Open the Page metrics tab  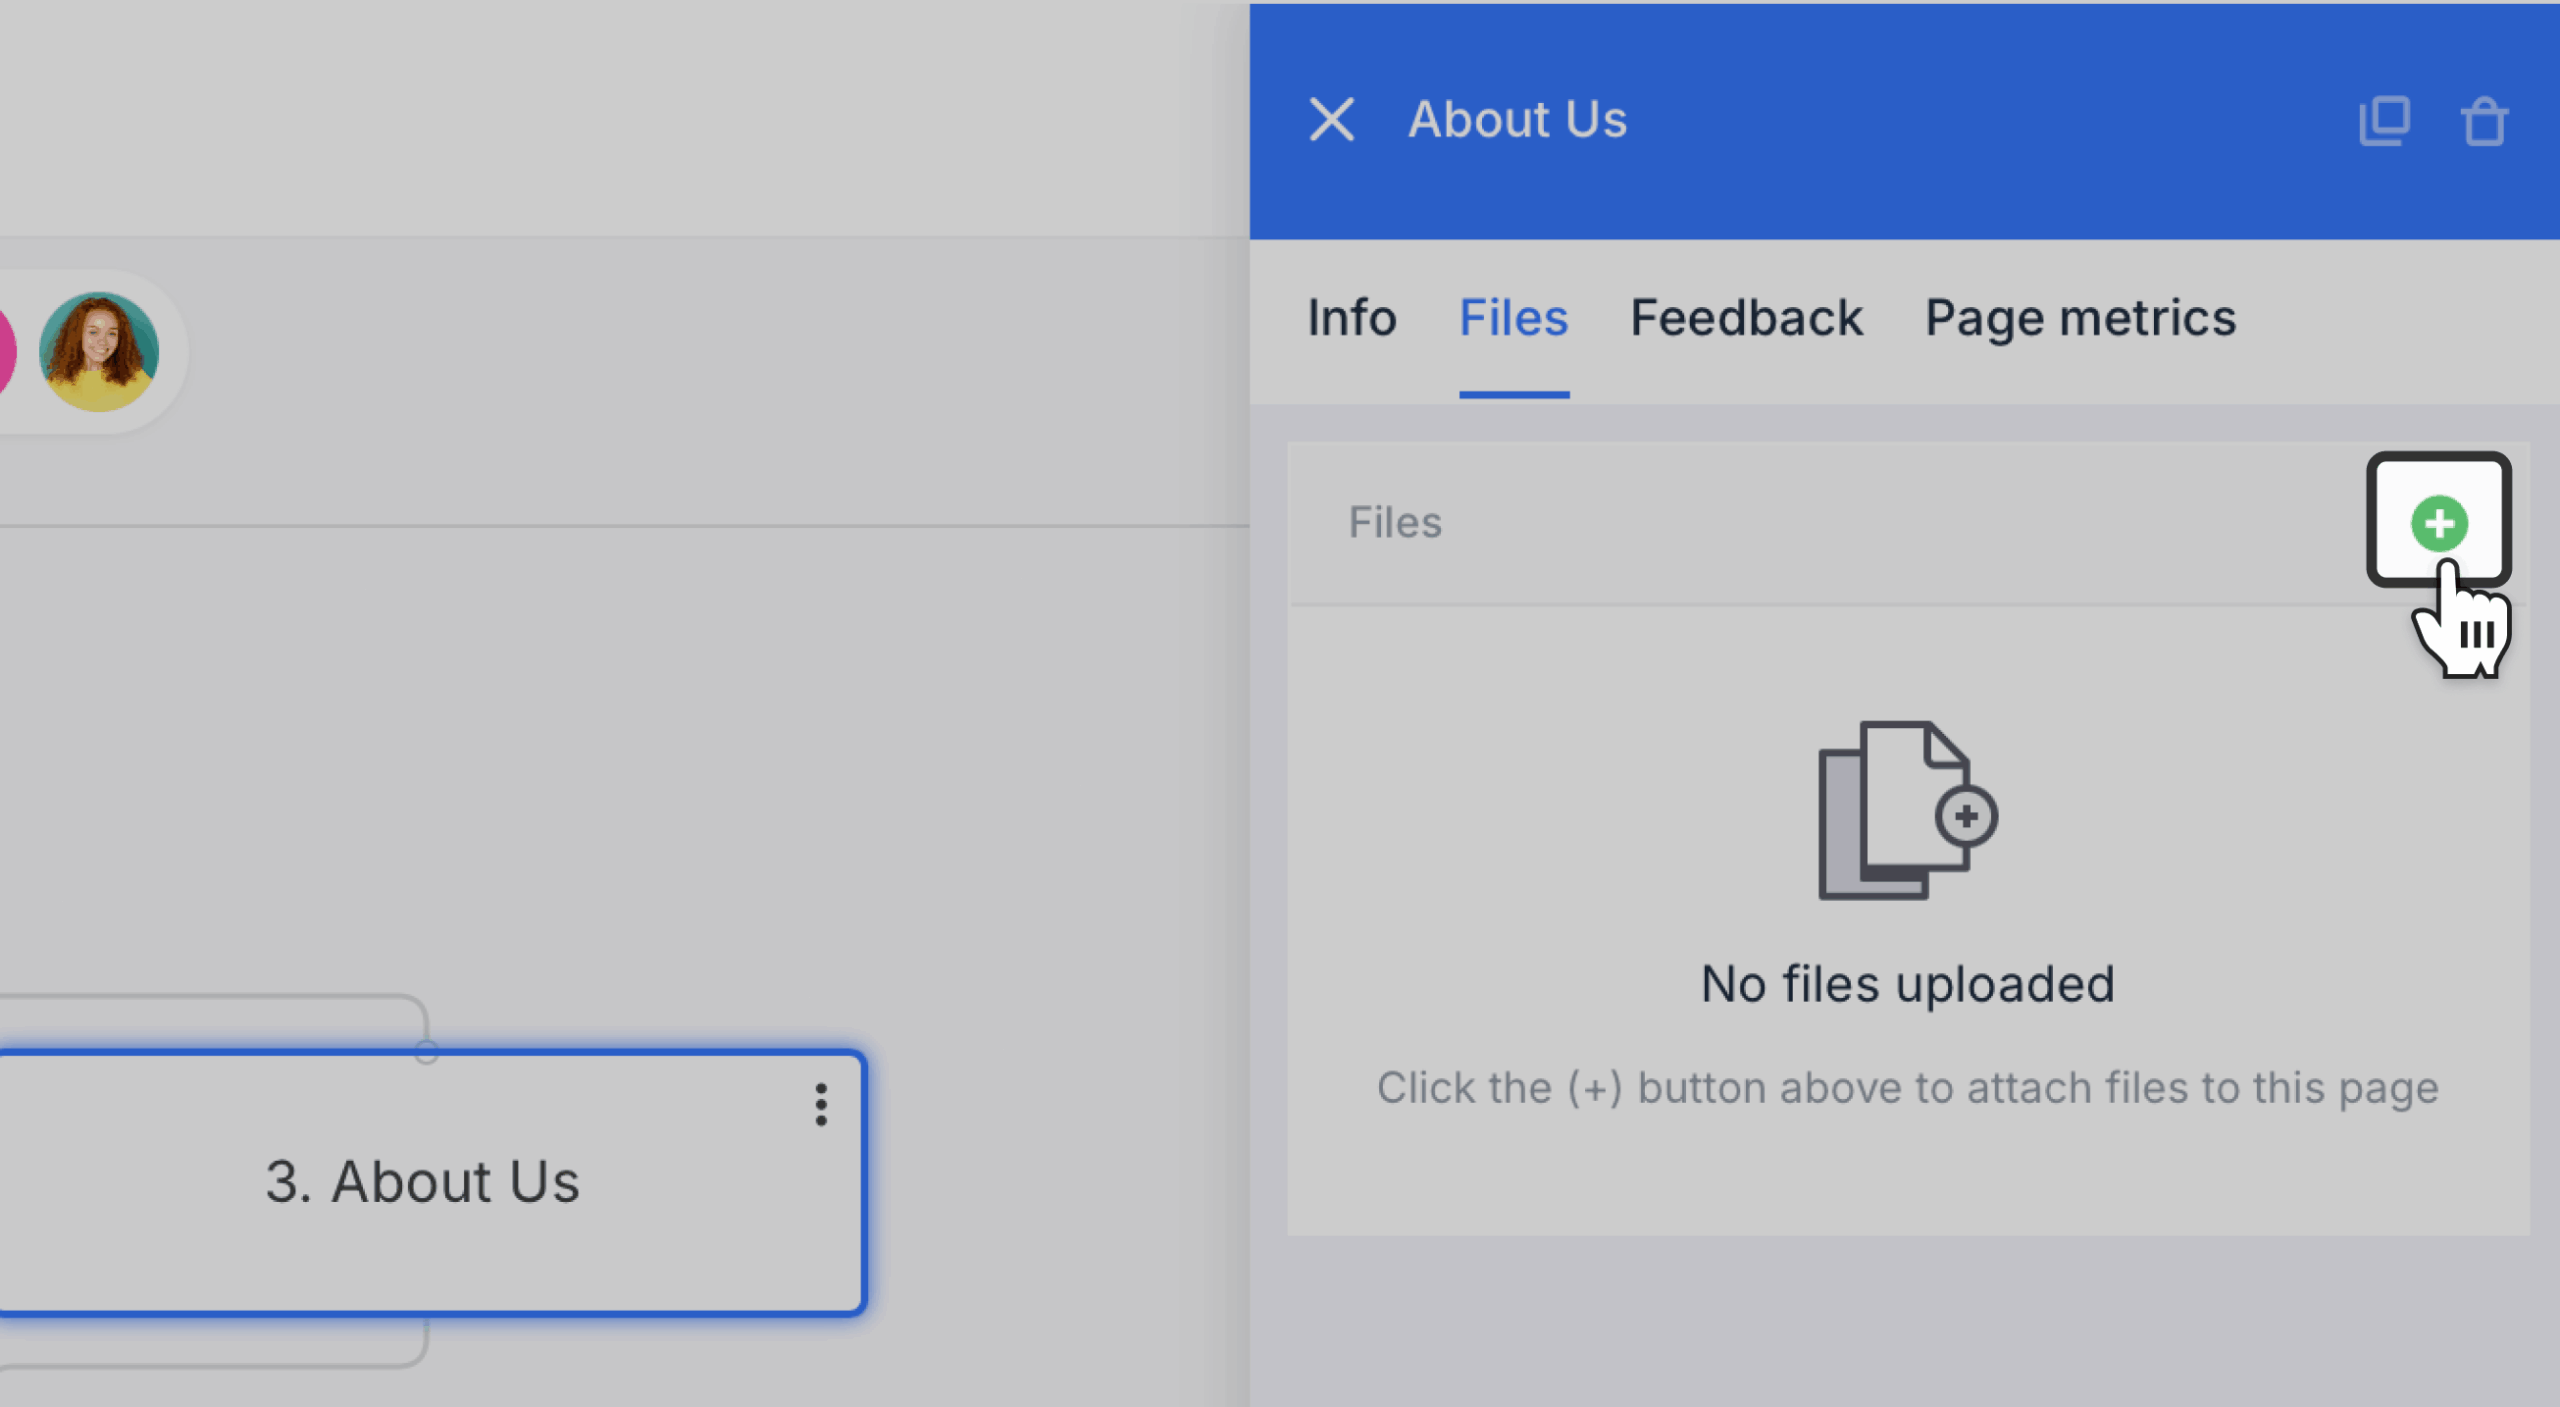click(2080, 320)
